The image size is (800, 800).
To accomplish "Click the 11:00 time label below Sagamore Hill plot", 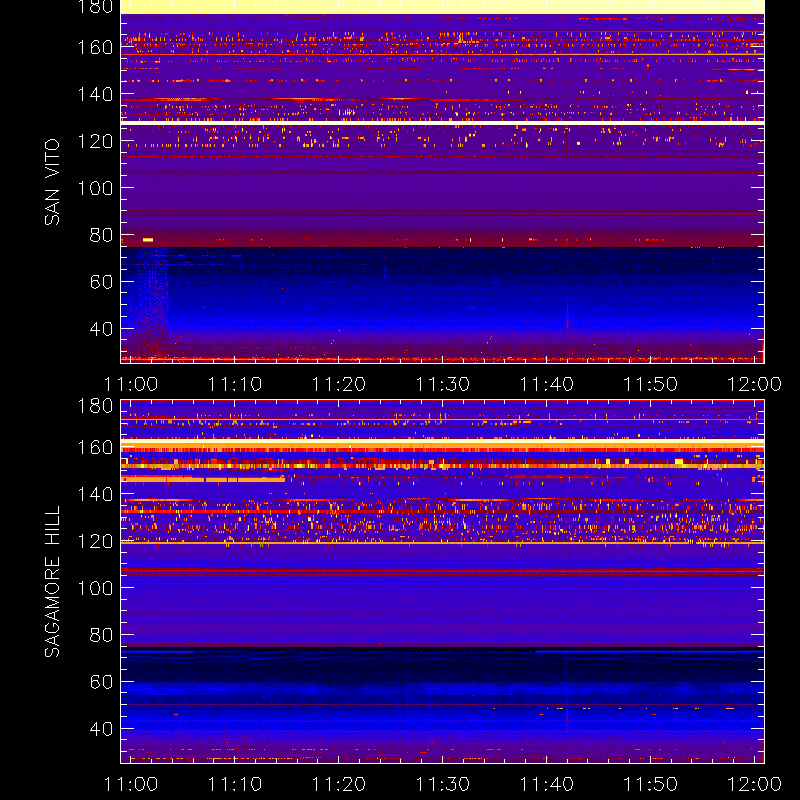I will [131, 784].
